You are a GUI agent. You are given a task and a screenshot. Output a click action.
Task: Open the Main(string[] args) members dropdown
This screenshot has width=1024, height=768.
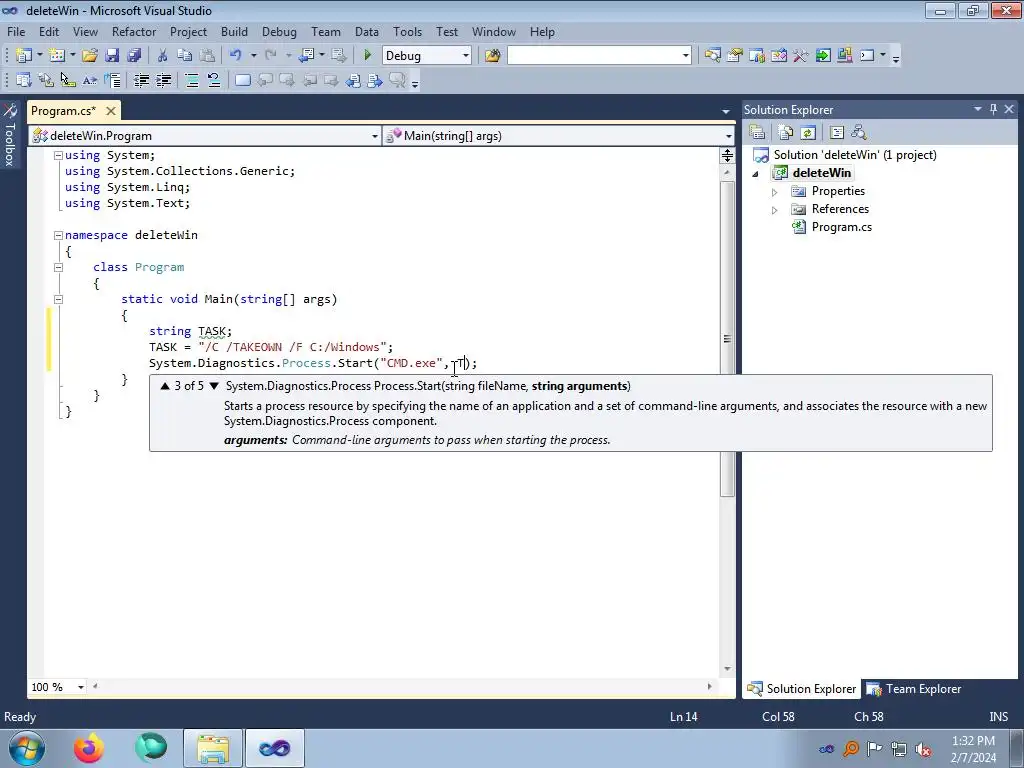point(728,136)
